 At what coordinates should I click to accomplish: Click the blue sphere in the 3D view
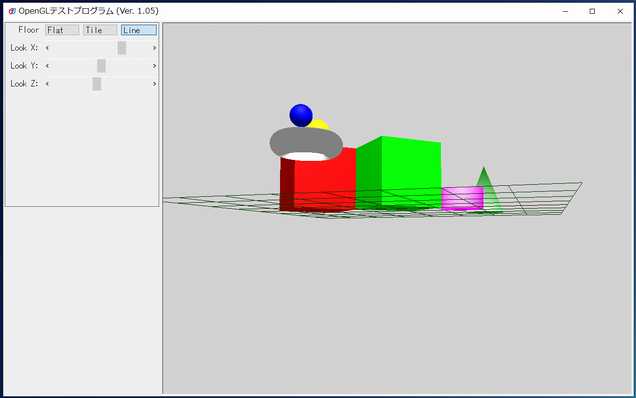point(301,115)
